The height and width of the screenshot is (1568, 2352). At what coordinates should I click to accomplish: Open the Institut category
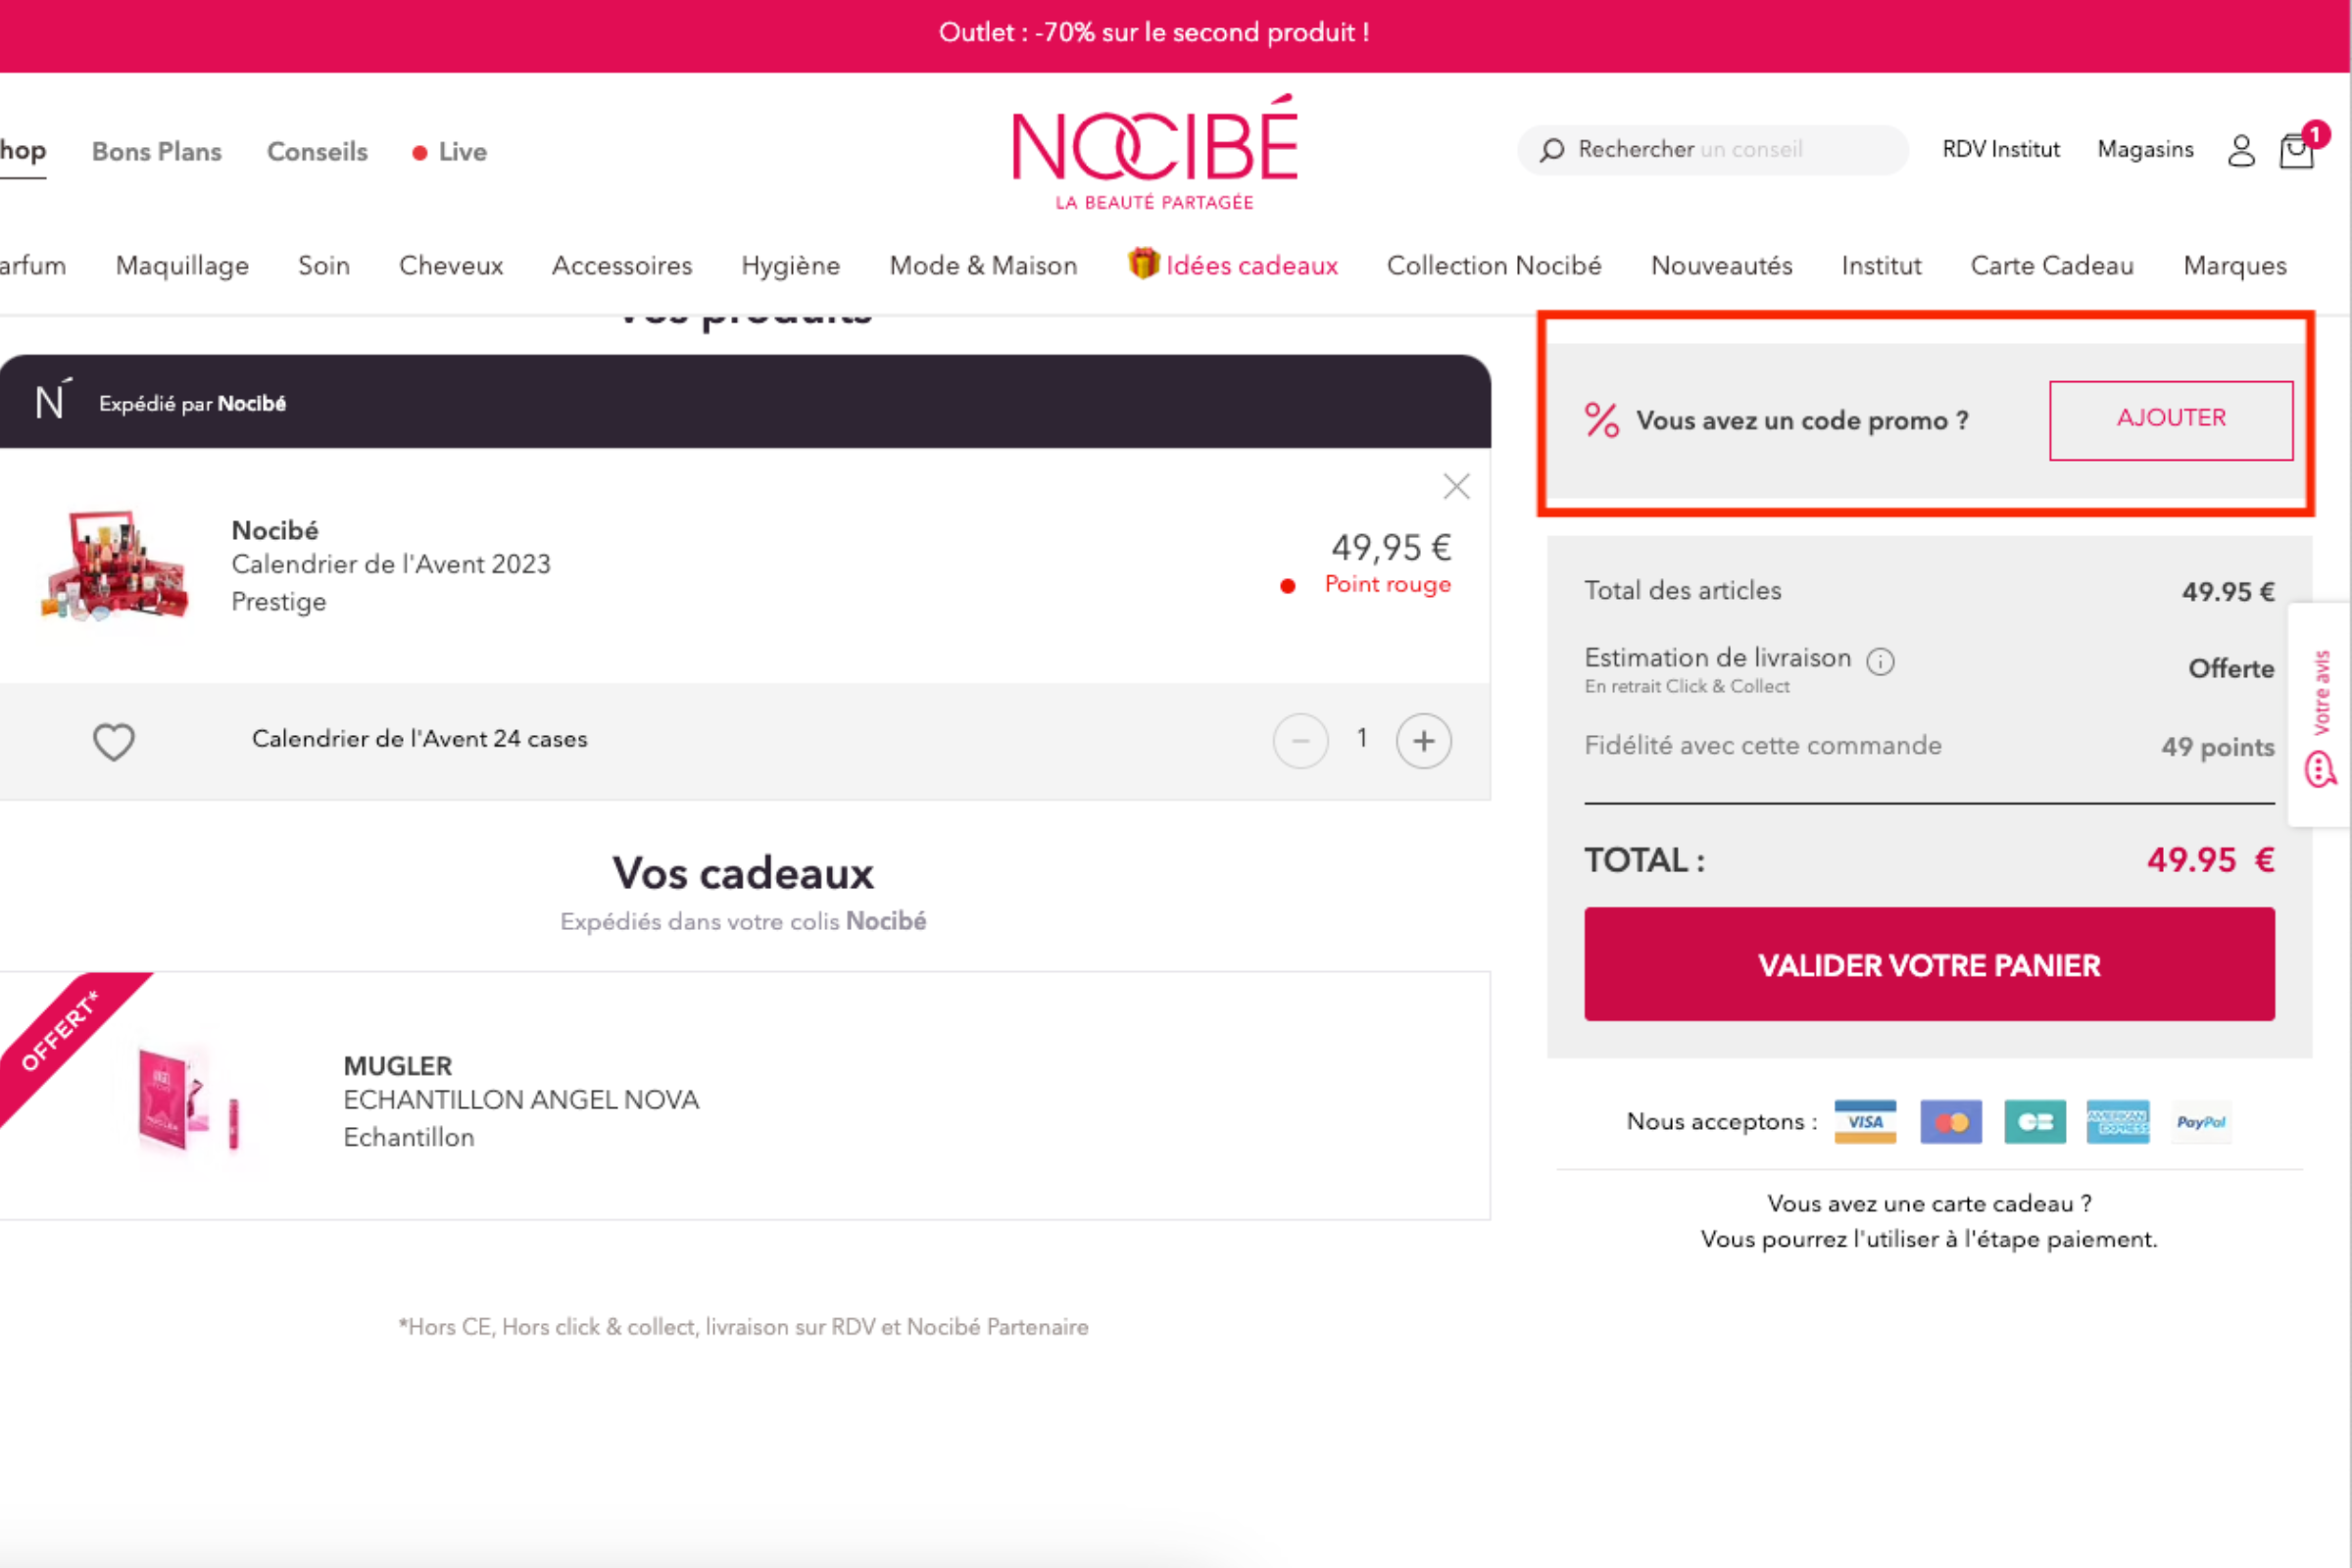[1881, 265]
